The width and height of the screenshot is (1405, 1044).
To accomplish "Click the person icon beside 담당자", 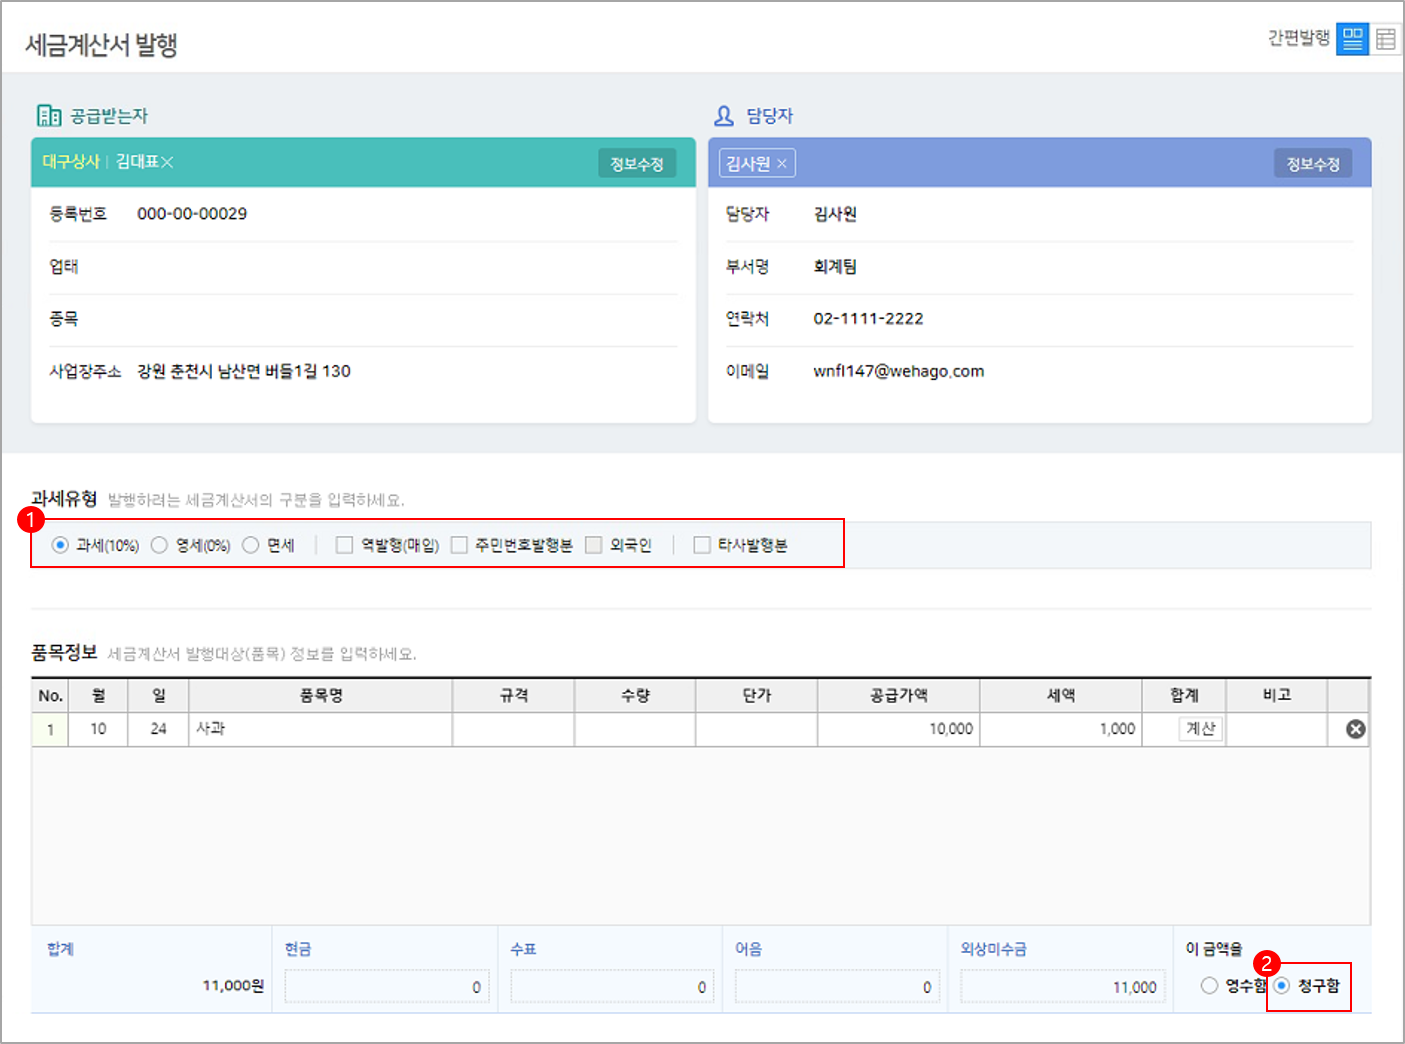I will point(723,114).
